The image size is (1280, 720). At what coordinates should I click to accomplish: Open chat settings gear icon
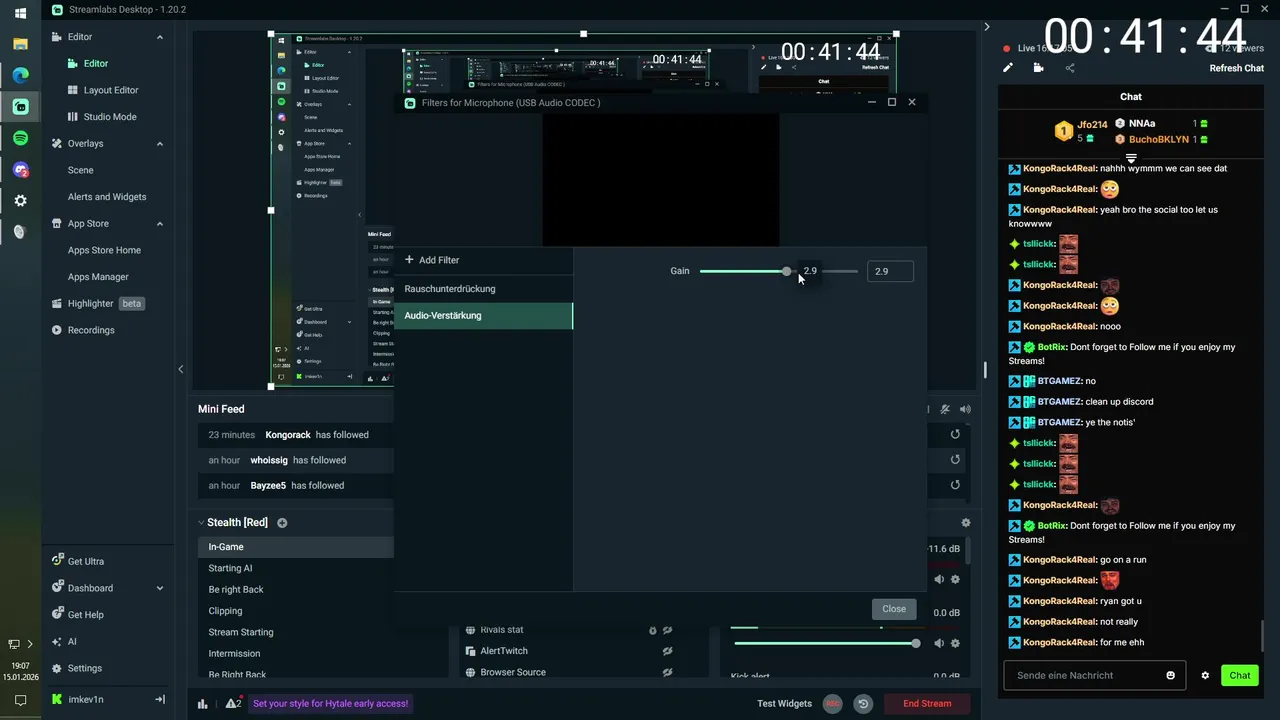tap(1205, 675)
